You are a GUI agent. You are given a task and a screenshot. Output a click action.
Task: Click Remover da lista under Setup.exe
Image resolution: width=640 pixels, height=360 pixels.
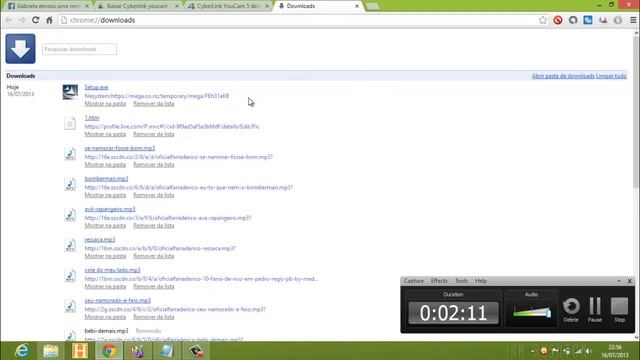(153, 104)
